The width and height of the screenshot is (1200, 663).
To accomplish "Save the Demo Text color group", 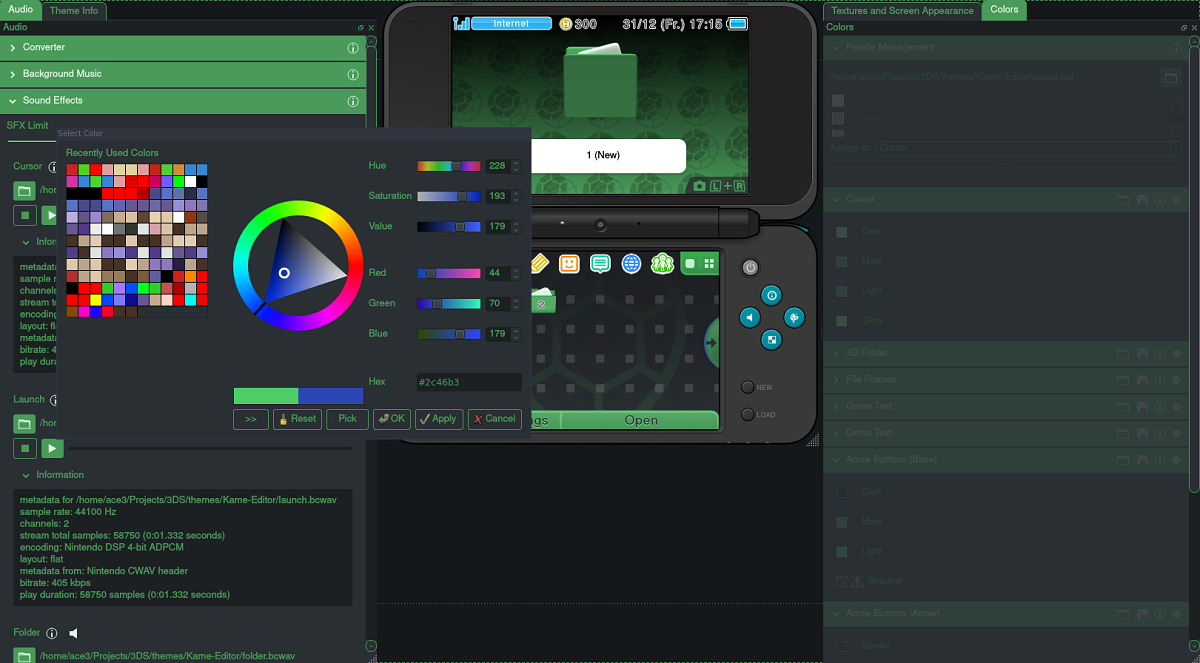I will (x=1142, y=433).
